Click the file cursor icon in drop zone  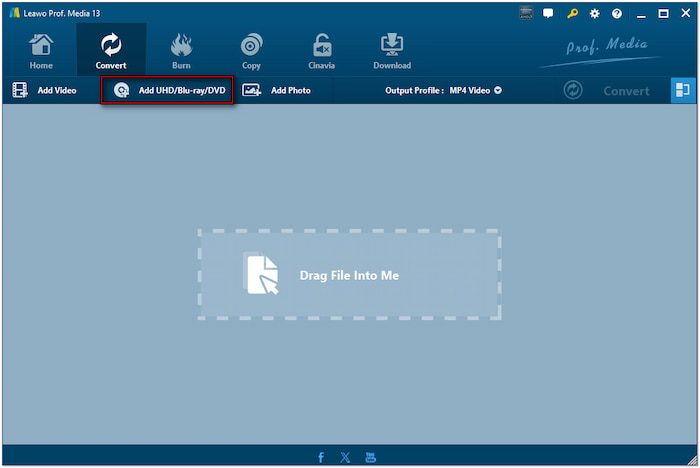[x=261, y=274]
